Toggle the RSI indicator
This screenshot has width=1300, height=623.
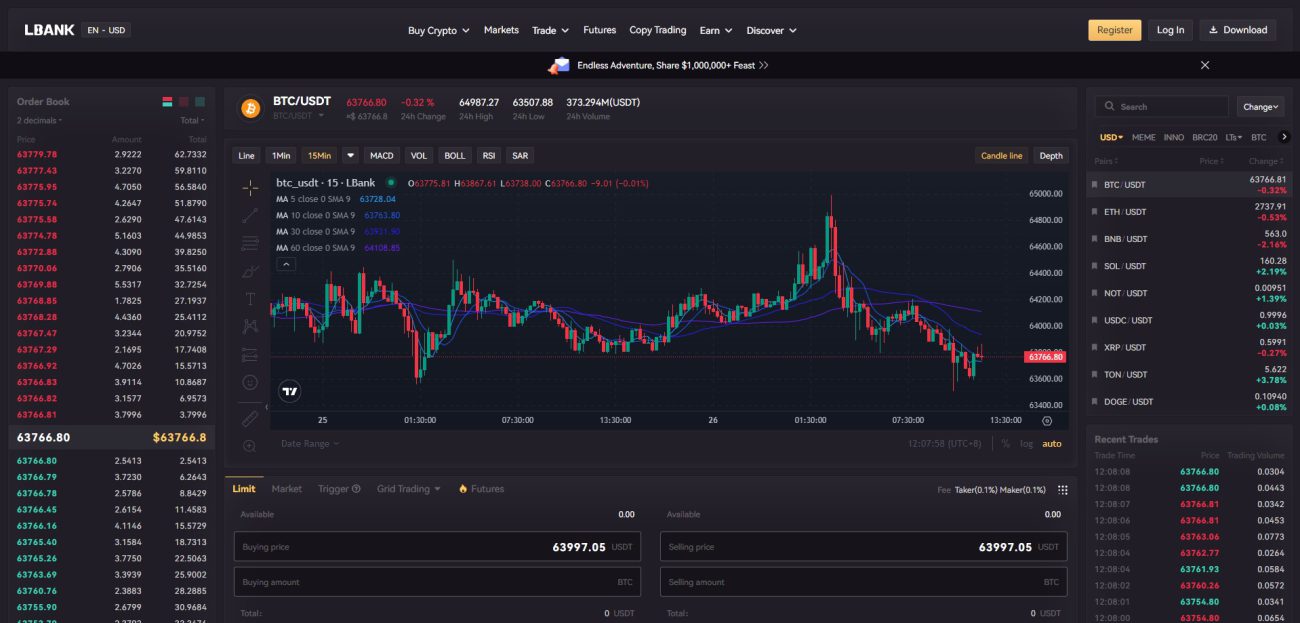tap(489, 156)
